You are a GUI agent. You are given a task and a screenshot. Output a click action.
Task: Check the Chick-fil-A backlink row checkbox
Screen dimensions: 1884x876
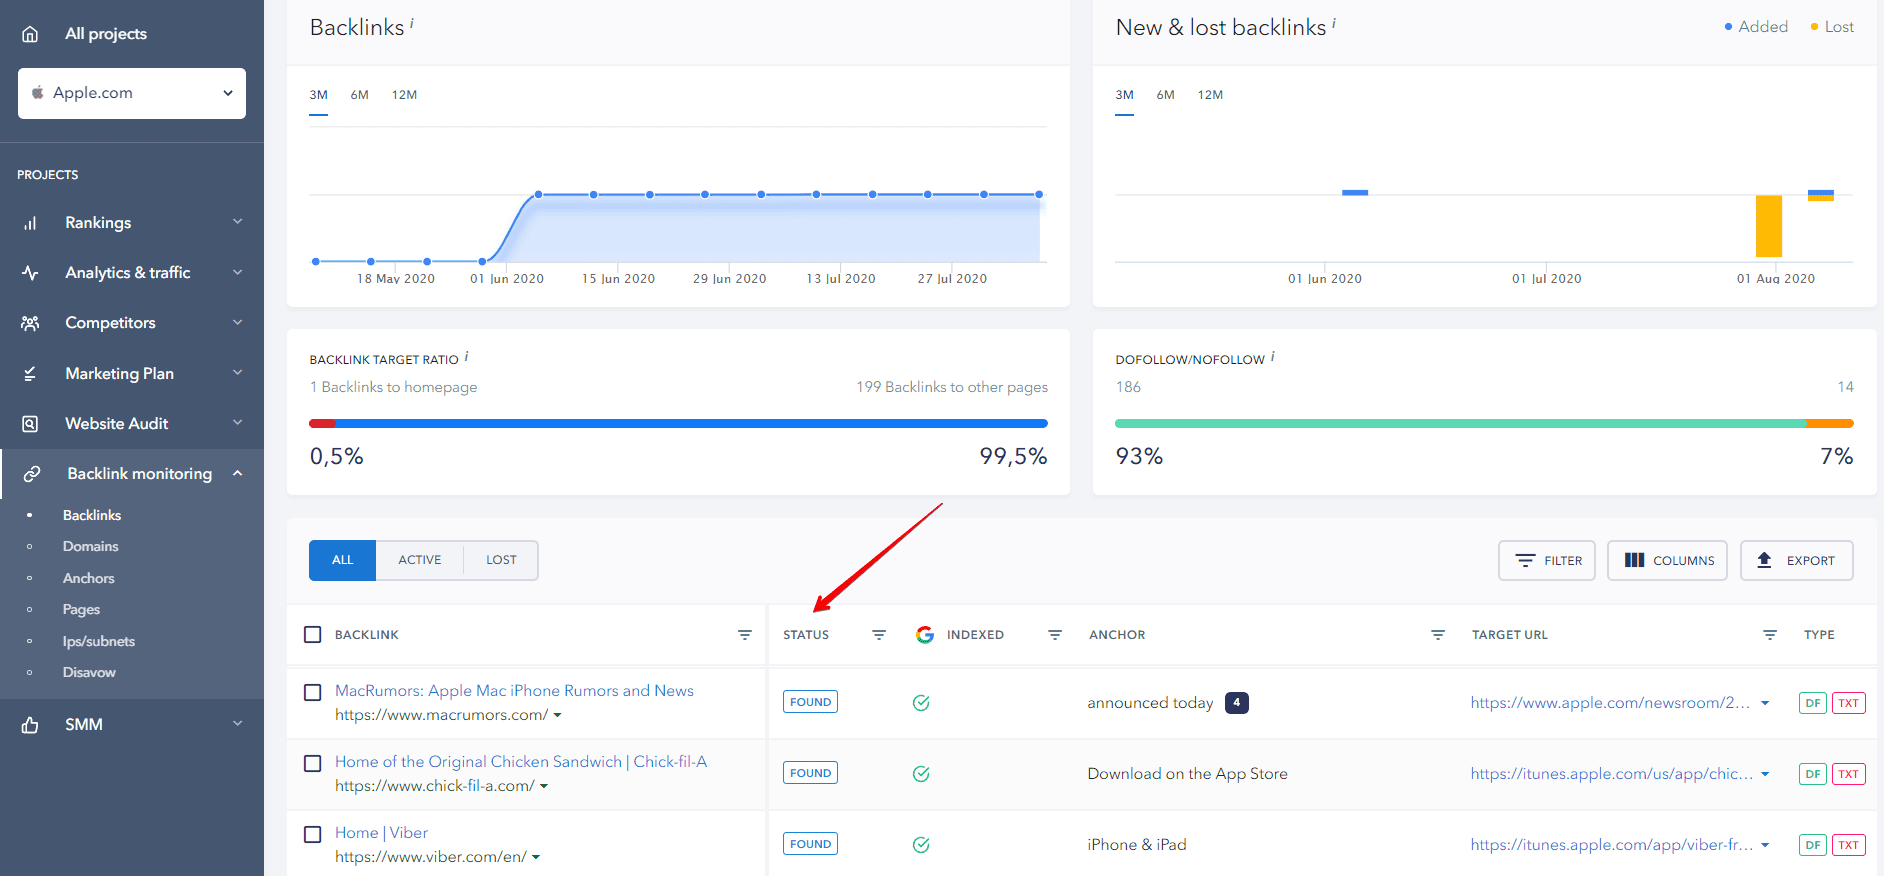pyautogui.click(x=313, y=764)
